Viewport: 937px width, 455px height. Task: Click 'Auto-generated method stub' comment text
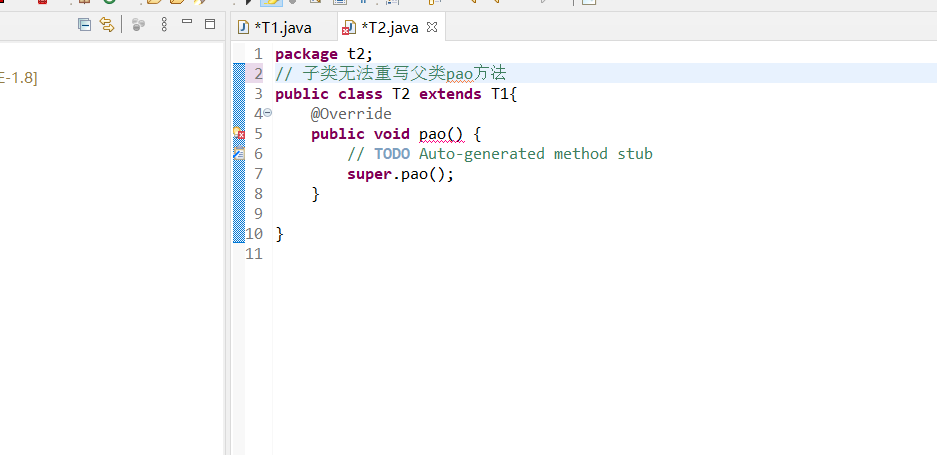point(535,154)
